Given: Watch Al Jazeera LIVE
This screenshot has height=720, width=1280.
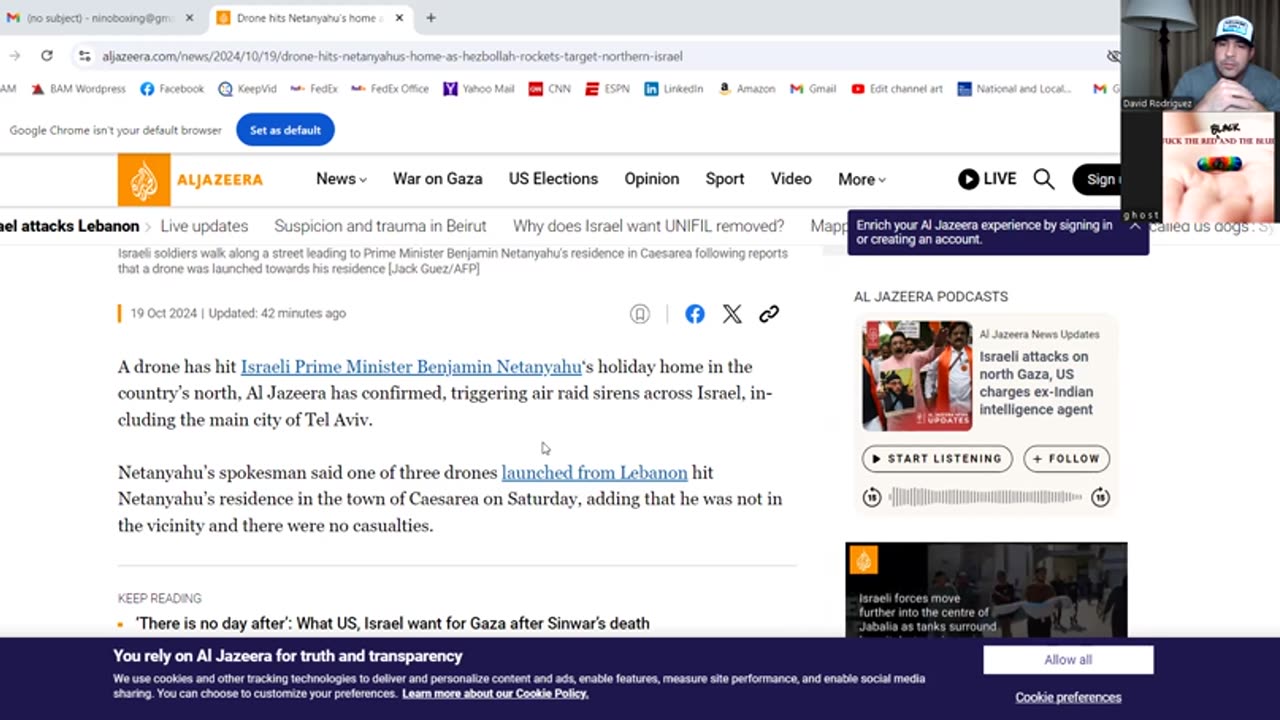Looking at the screenshot, I should tap(987, 179).
